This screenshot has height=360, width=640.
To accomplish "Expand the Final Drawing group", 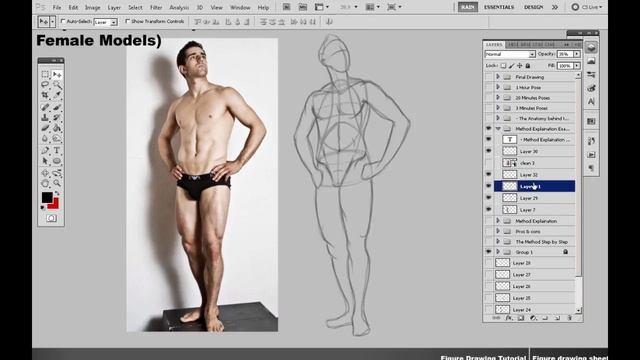I will coord(498,77).
